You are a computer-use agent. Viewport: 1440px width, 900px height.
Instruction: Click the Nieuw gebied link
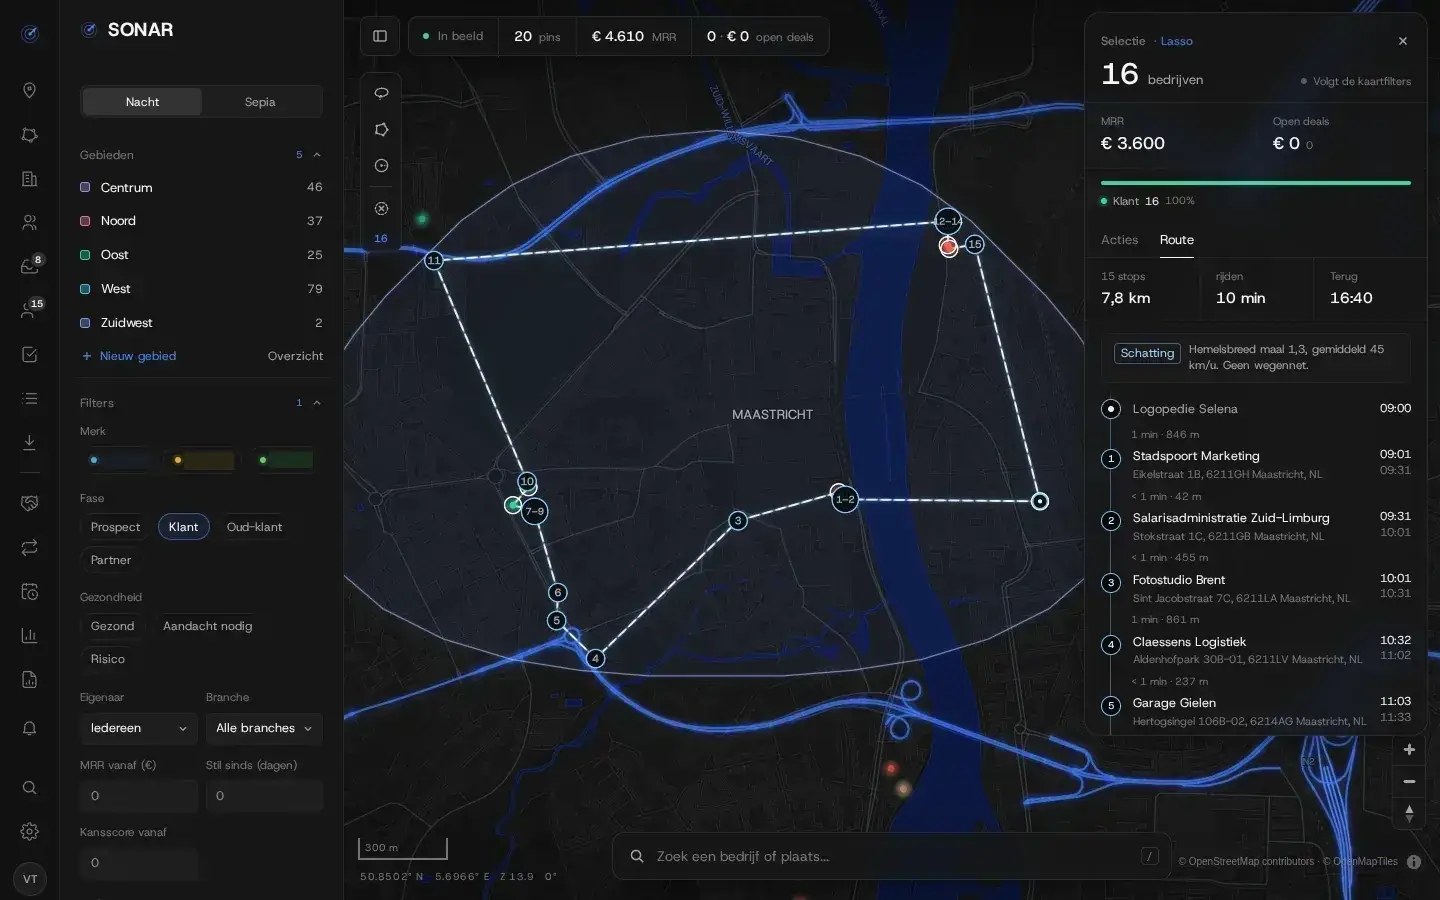click(129, 356)
